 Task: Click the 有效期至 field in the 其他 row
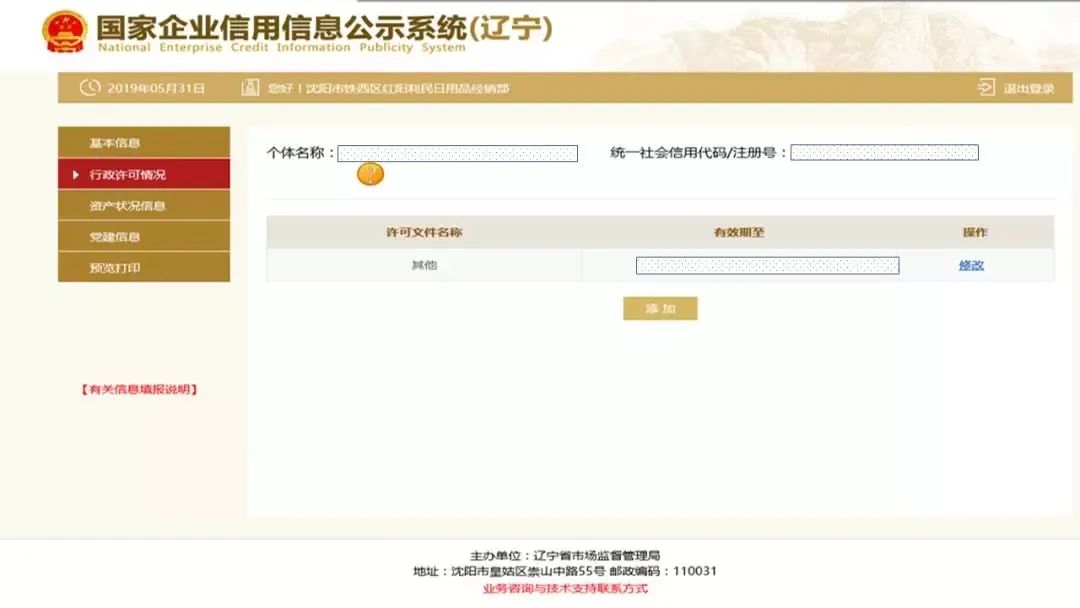pos(767,265)
